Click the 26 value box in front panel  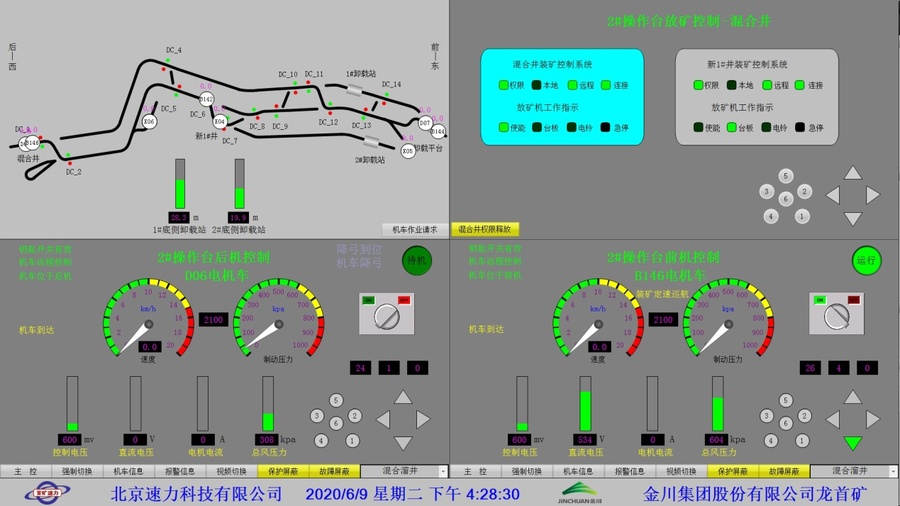pyautogui.click(x=810, y=368)
